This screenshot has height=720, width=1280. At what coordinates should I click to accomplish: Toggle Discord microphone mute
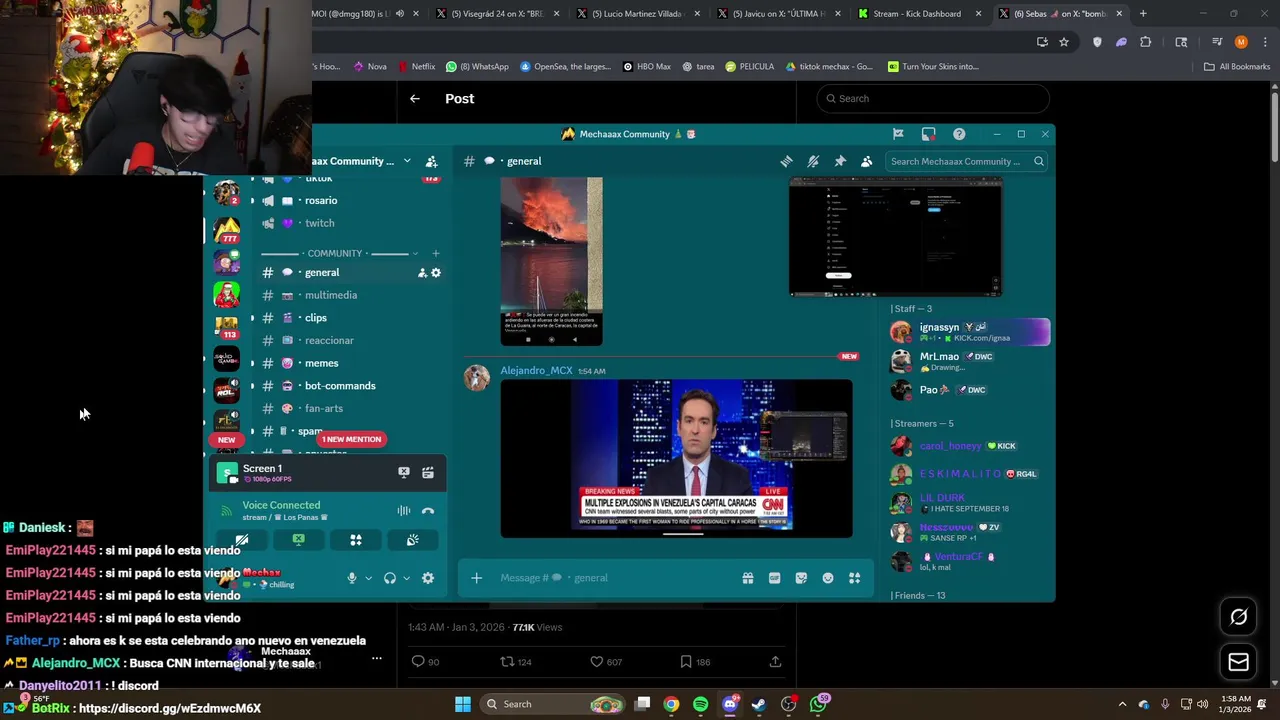tap(351, 578)
